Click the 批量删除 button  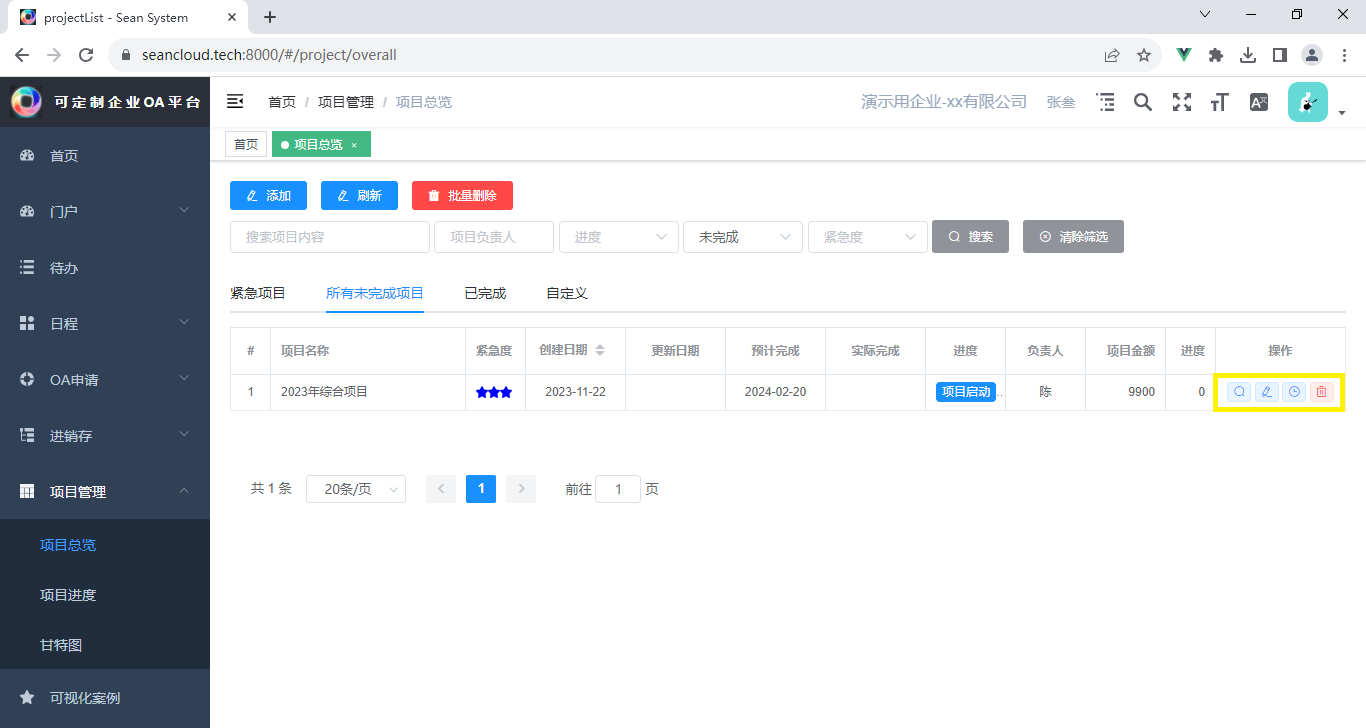tap(462, 195)
